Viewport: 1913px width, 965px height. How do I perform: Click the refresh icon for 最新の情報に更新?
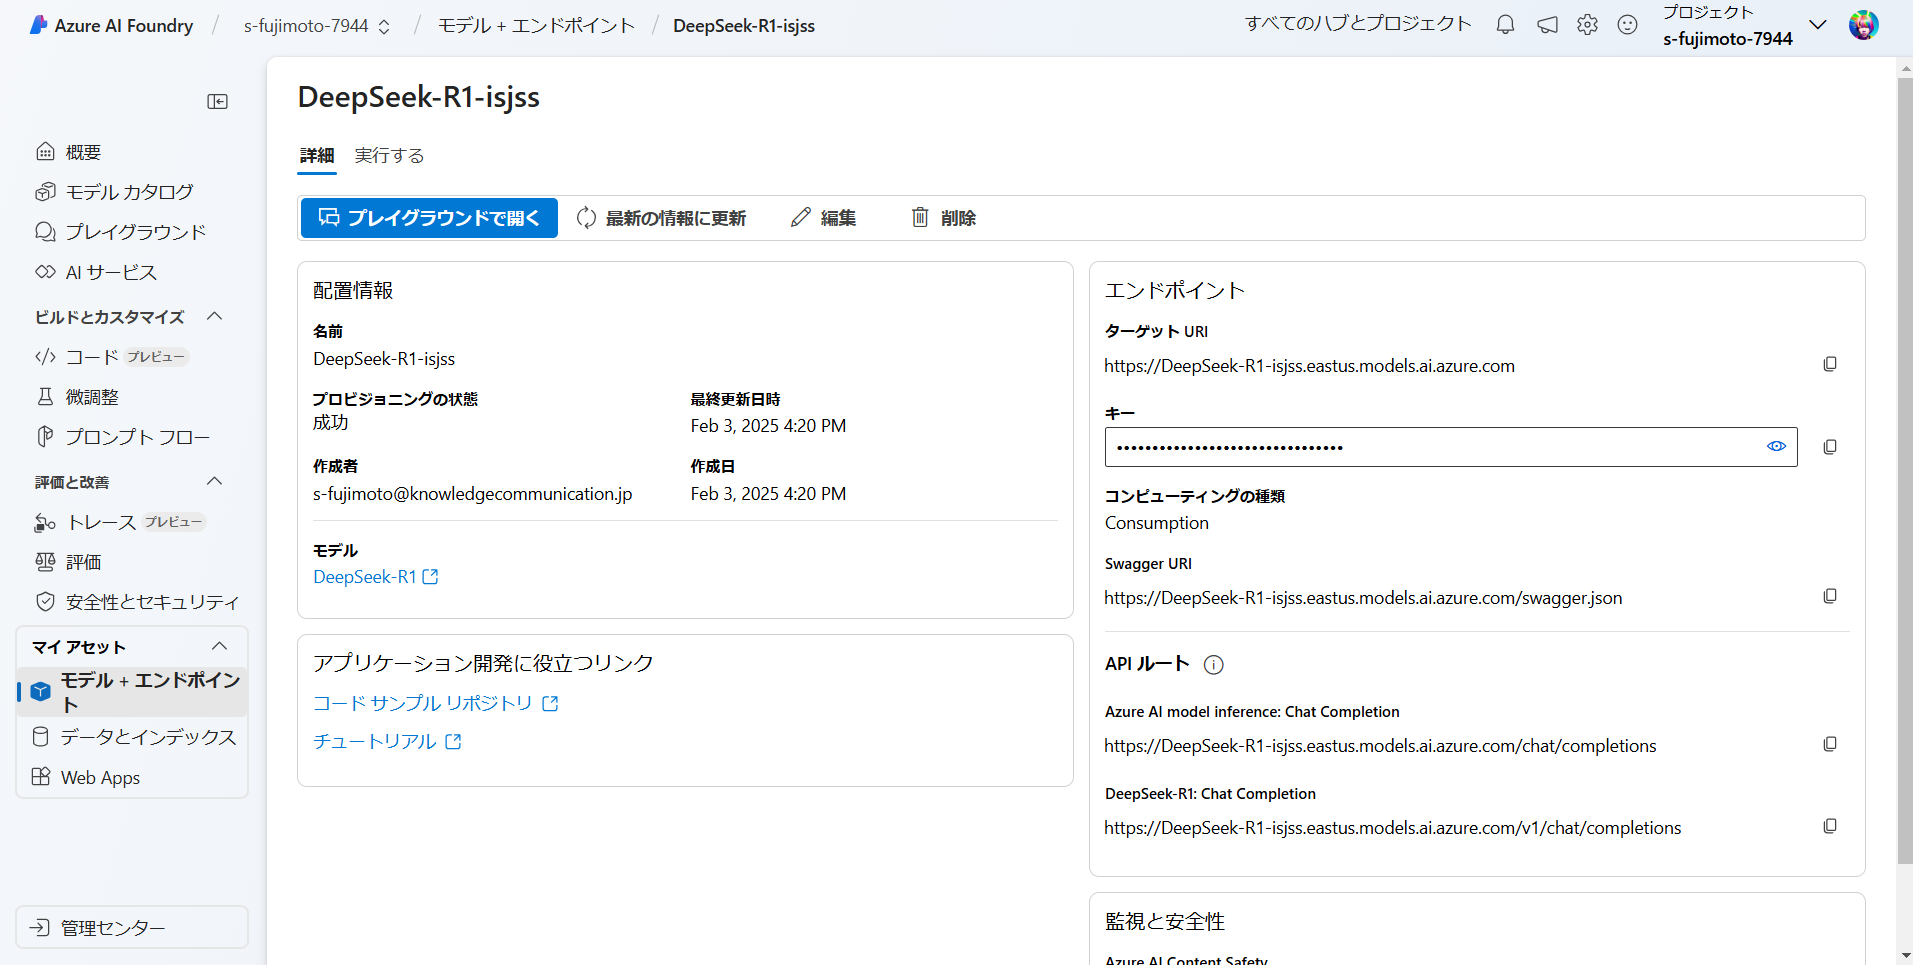click(586, 218)
